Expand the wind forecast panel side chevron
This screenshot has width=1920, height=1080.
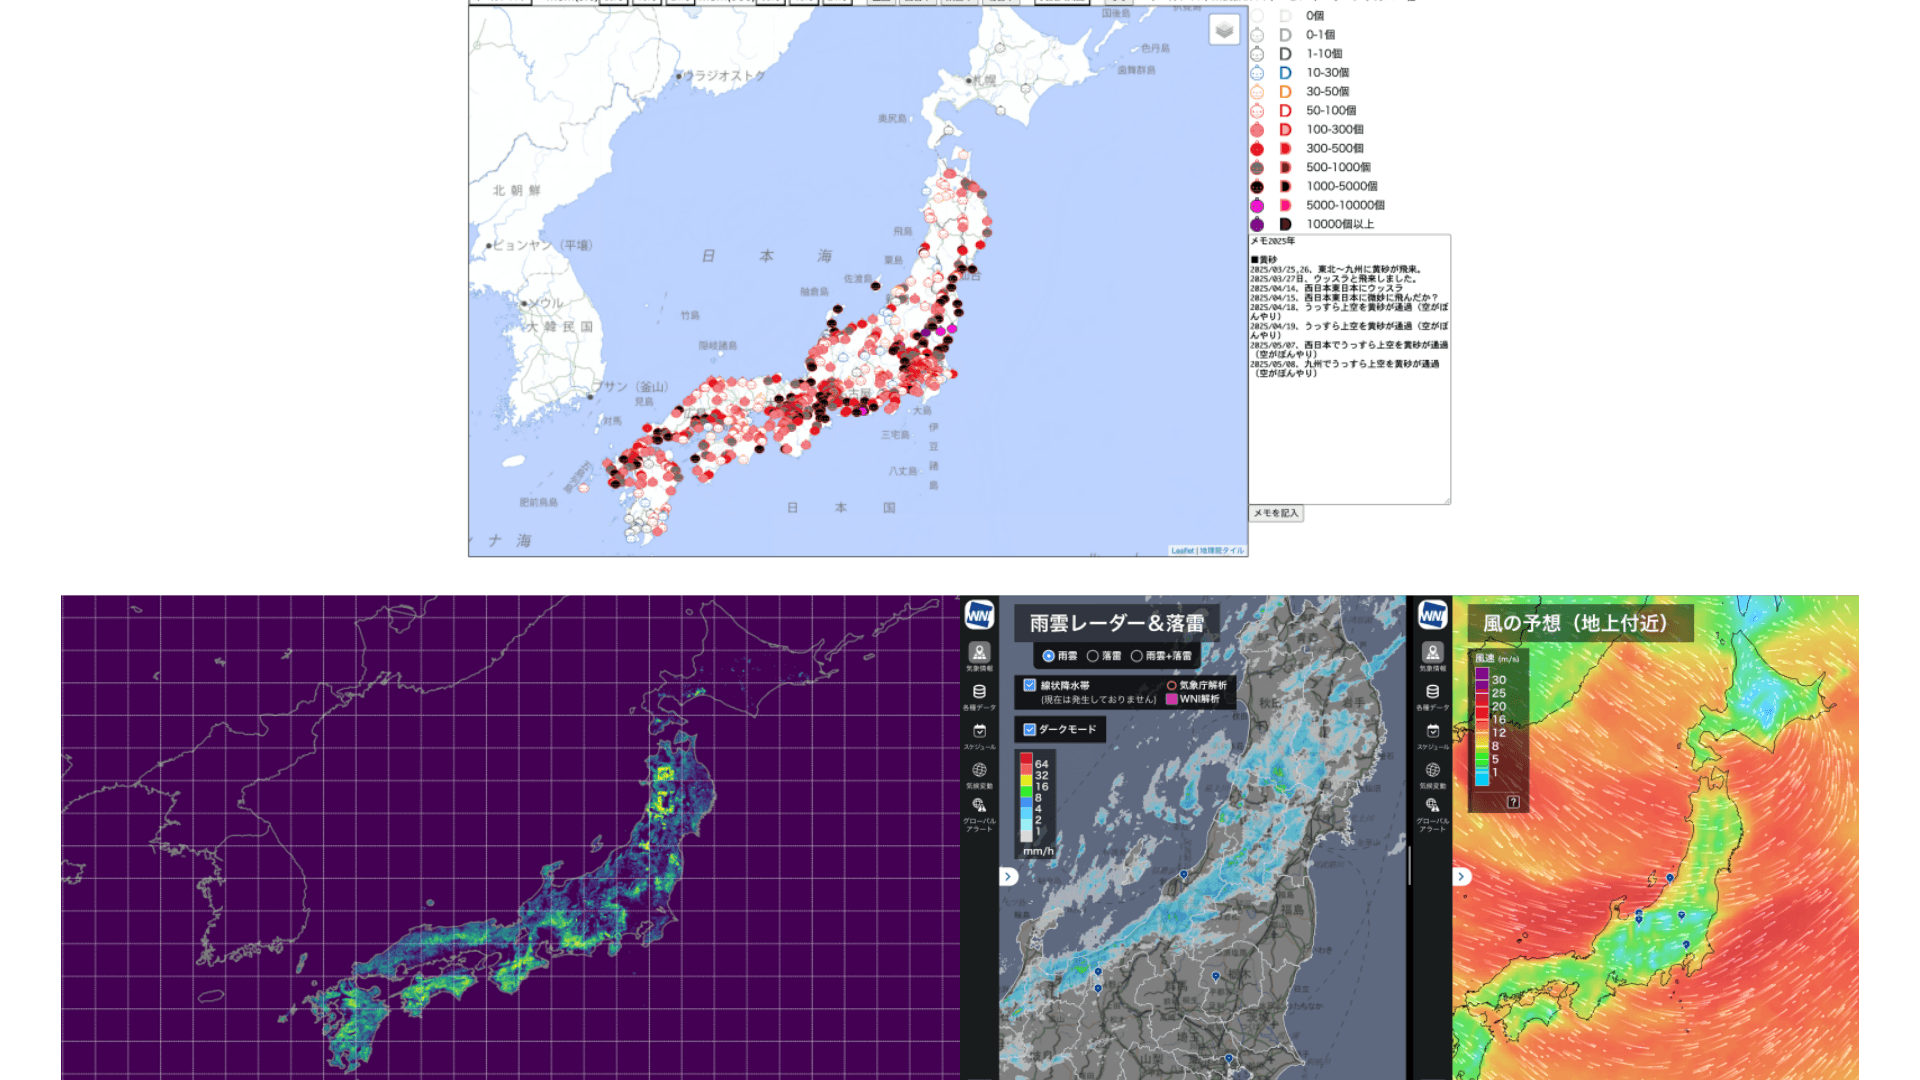(1461, 876)
